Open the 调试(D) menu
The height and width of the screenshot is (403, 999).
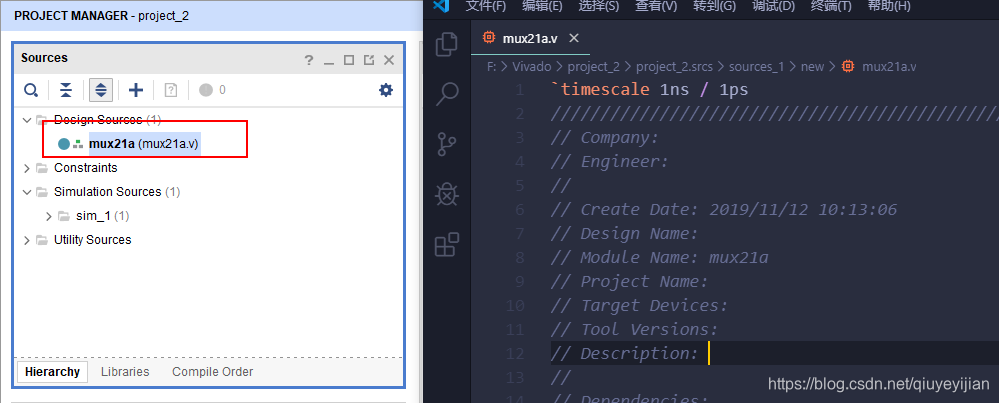773,6
